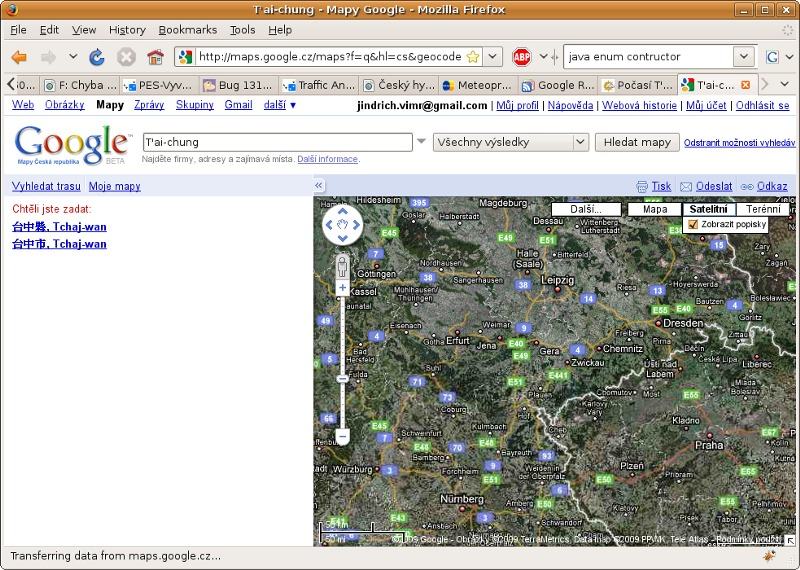
Task: Click the map search field with T'ai-chung
Action: [278, 142]
